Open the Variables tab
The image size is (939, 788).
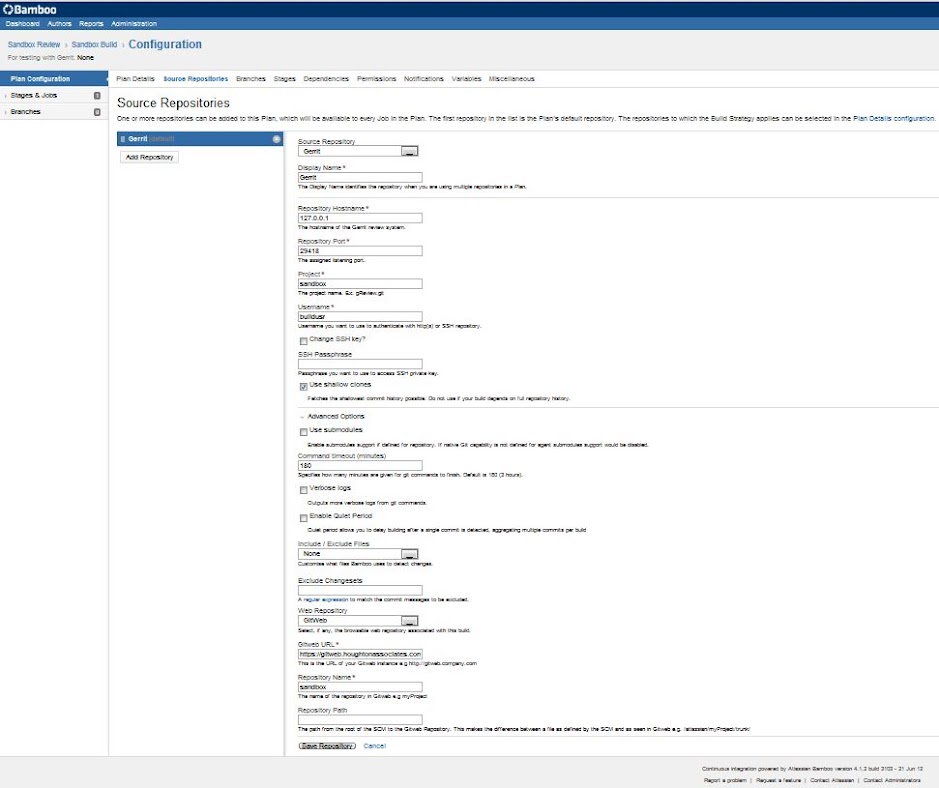pos(467,79)
